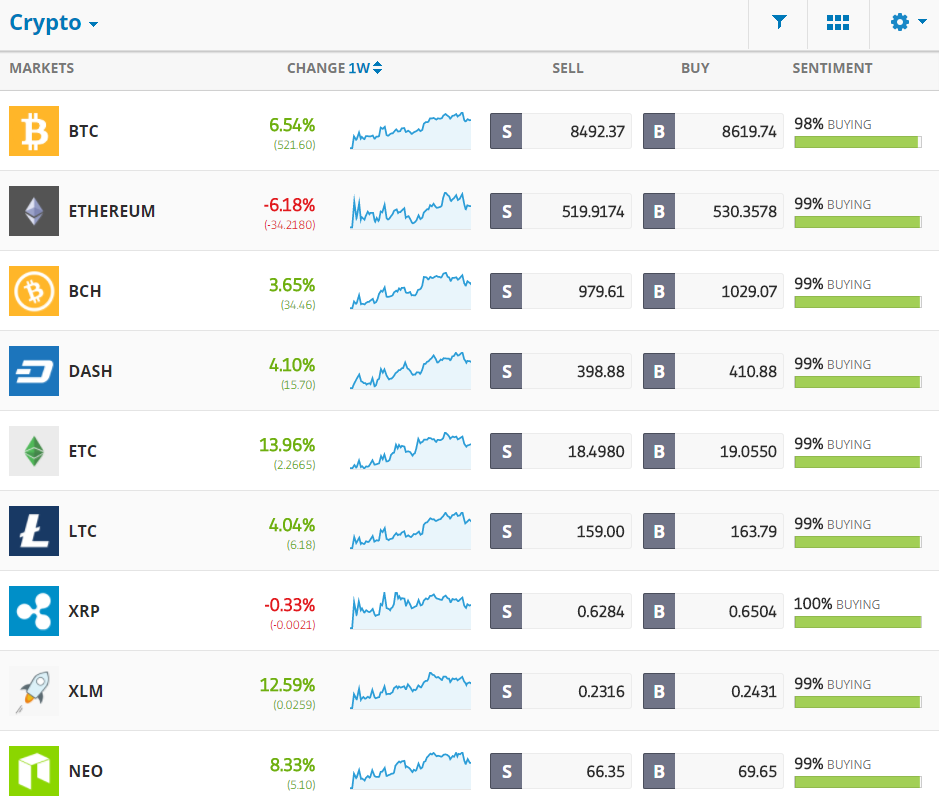Click the Ethereum logo icon
Viewport: 939px width, 810px height.
point(34,211)
